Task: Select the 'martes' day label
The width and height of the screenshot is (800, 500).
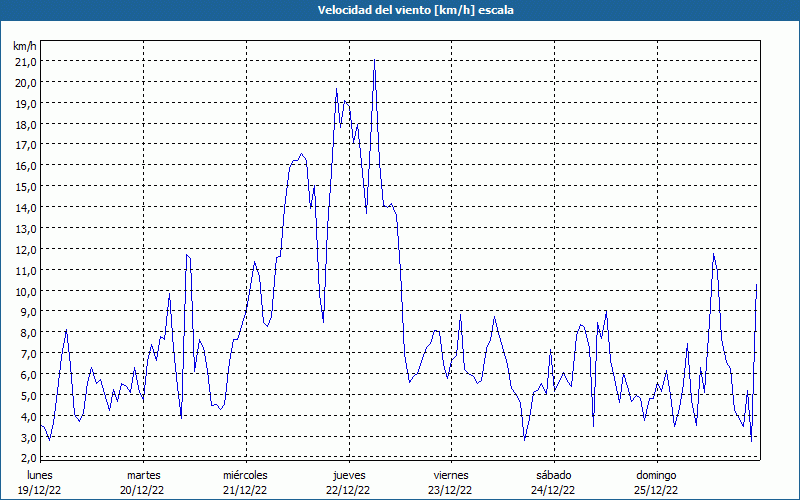Action: pos(143,475)
